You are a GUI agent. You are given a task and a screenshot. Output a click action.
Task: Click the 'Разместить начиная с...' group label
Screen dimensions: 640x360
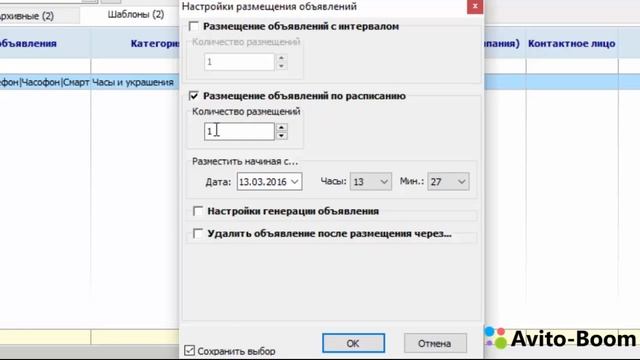pyautogui.click(x=245, y=162)
